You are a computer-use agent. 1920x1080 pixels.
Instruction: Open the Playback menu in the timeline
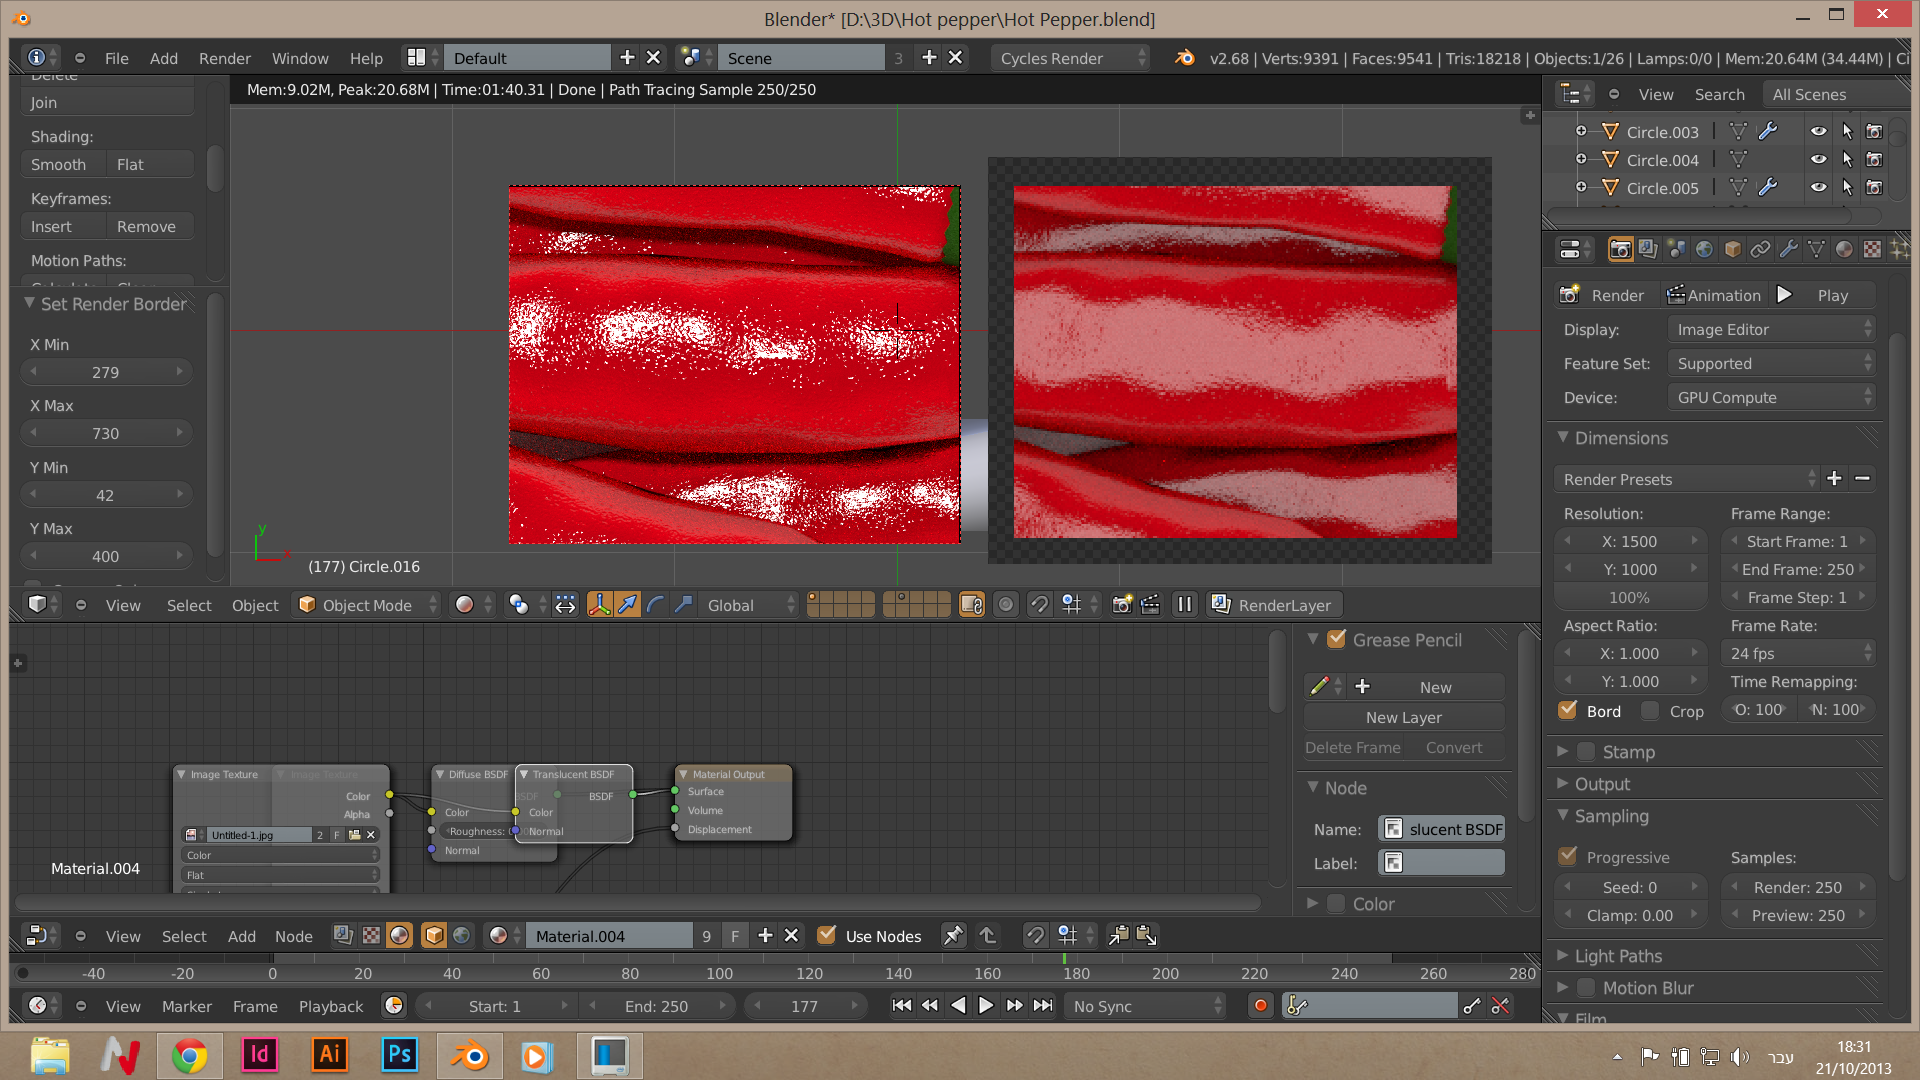(x=330, y=1006)
